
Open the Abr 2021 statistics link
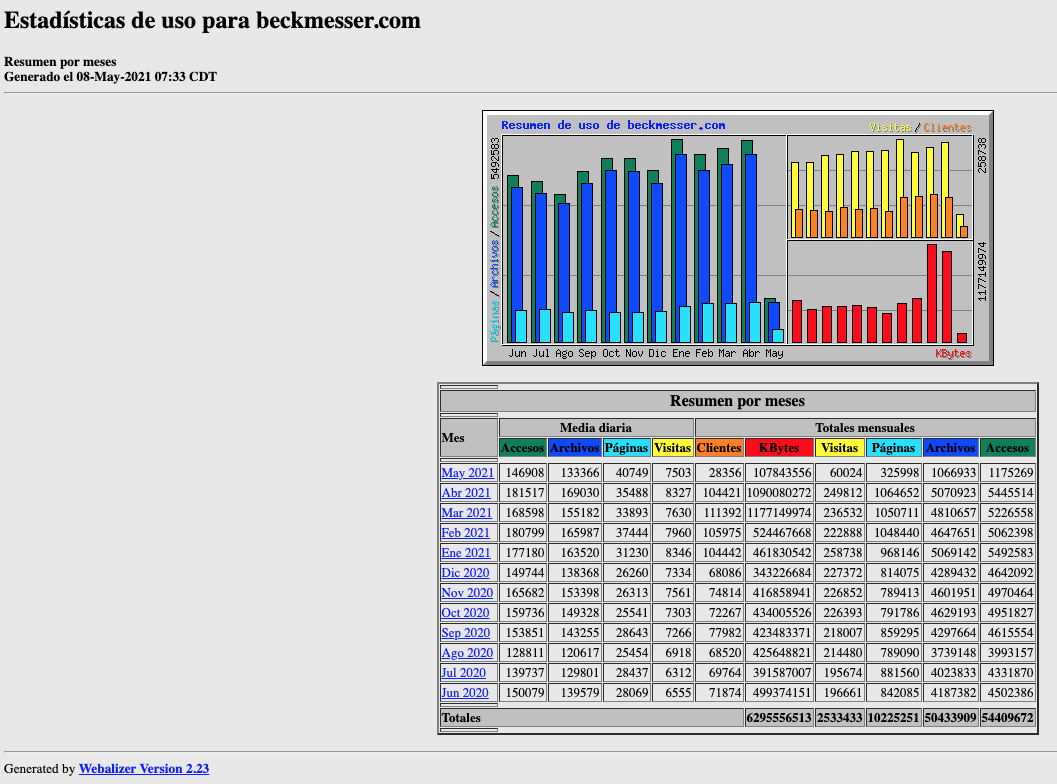click(466, 493)
